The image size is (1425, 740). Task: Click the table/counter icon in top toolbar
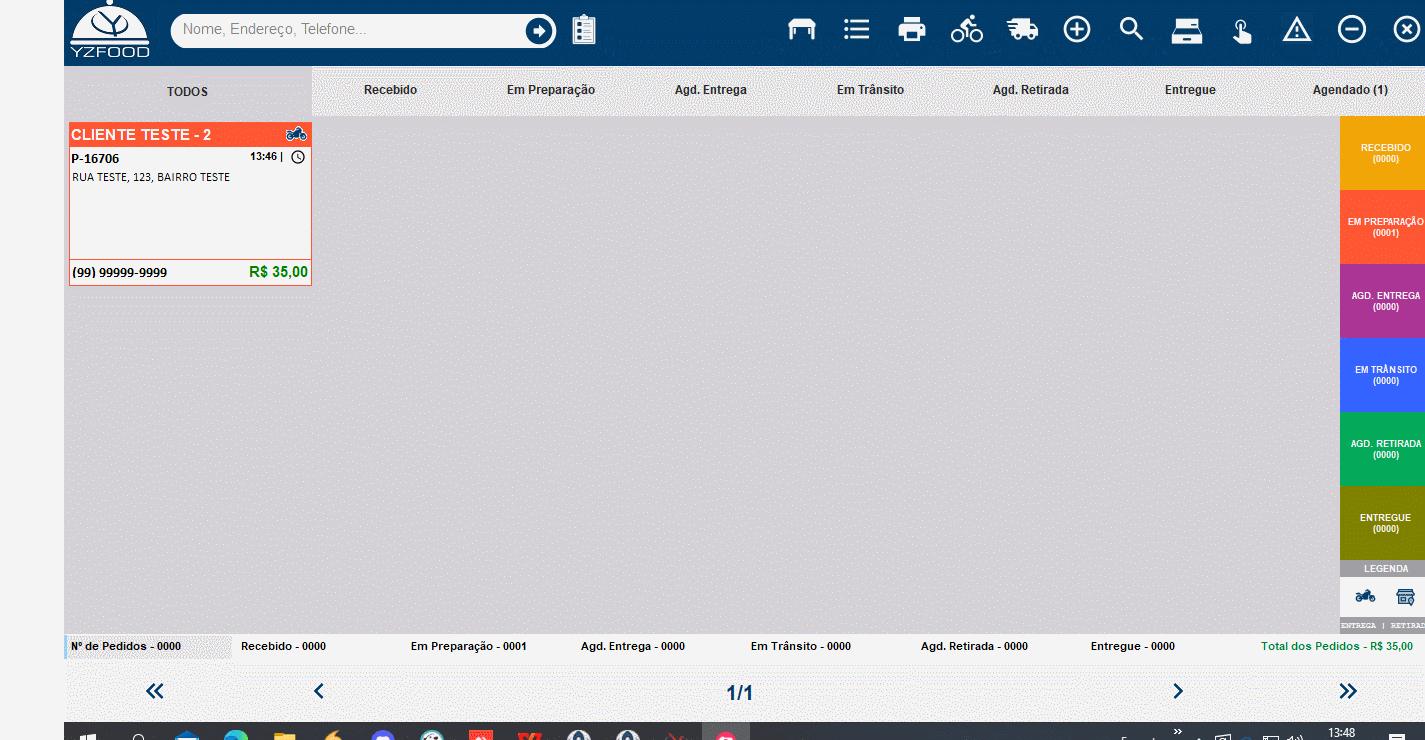pyautogui.click(x=801, y=30)
